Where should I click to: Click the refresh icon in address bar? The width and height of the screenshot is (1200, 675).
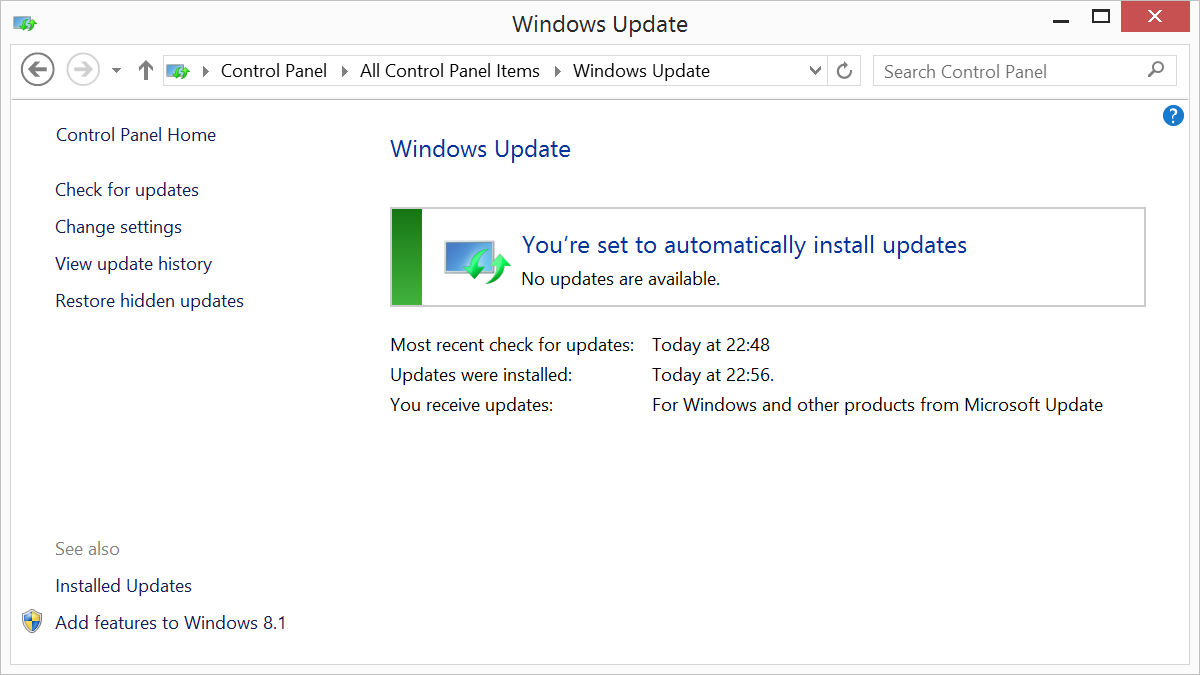(845, 71)
